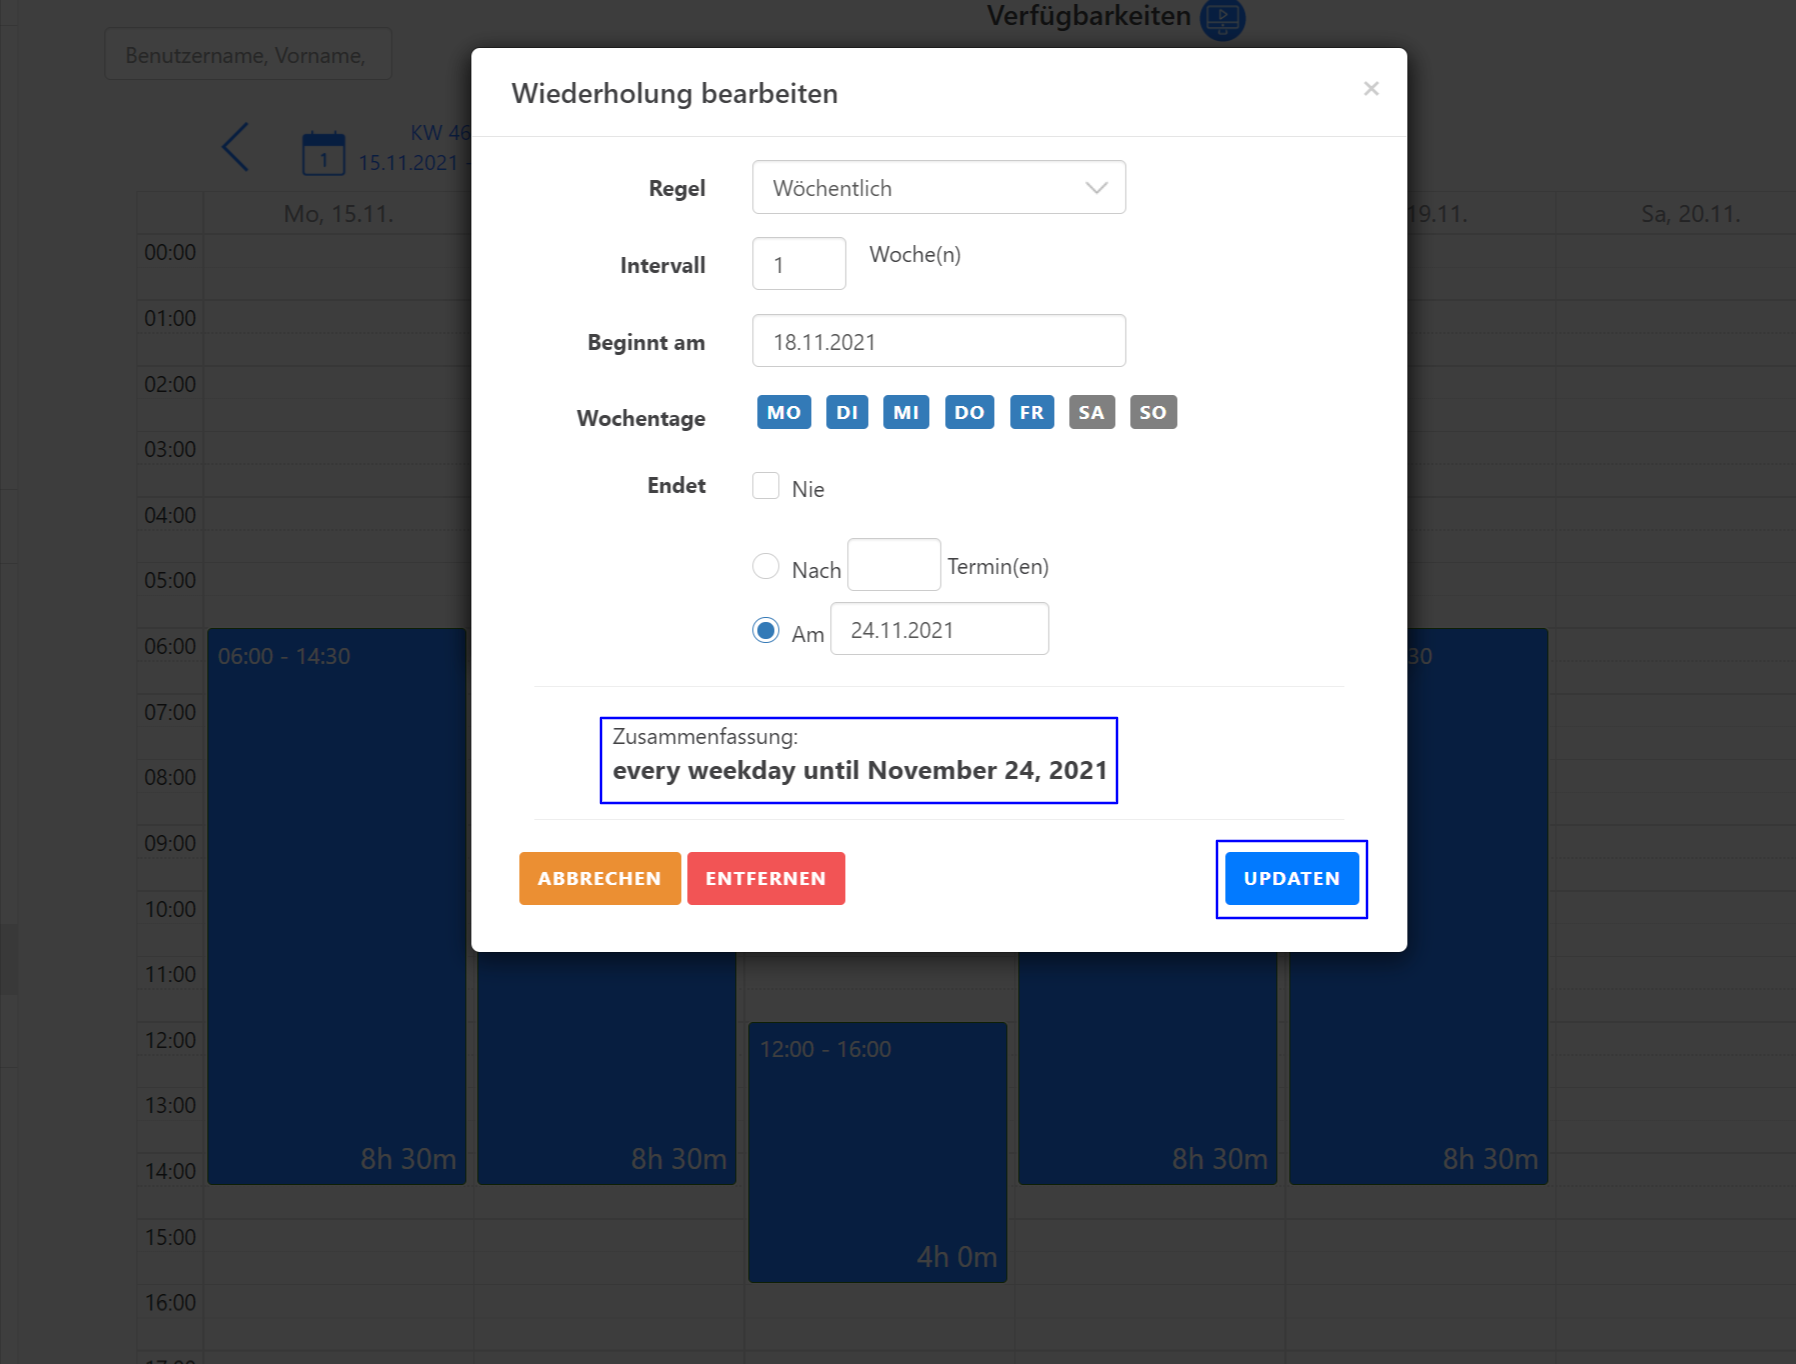Toggle the DO weekday button

tap(968, 412)
